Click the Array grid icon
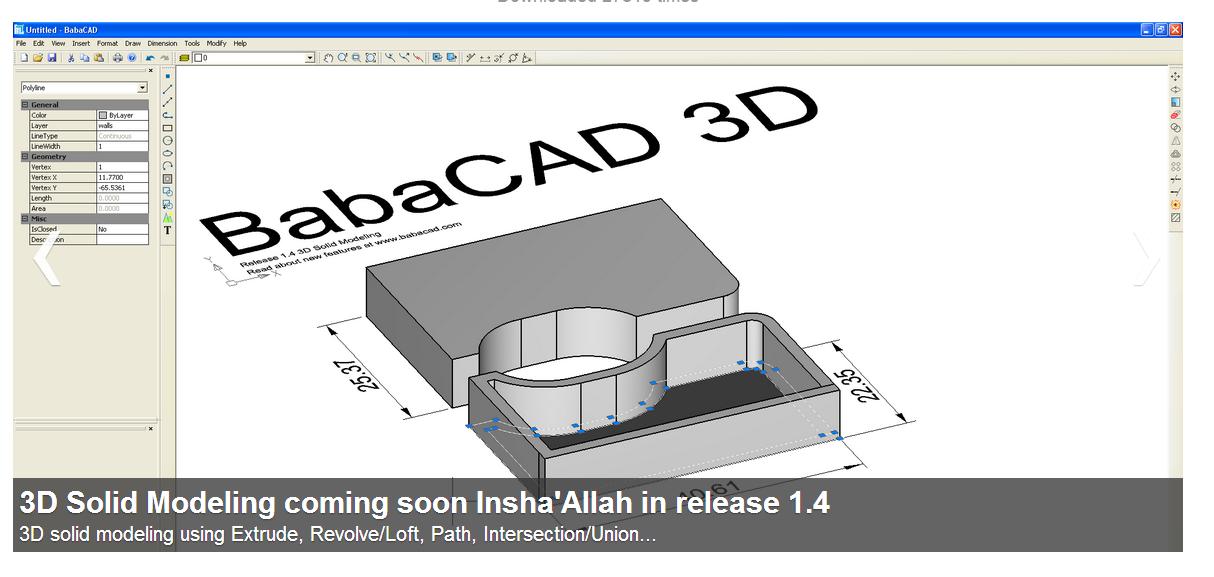Viewport: 1214px width, 577px height. coord(1176,166)
